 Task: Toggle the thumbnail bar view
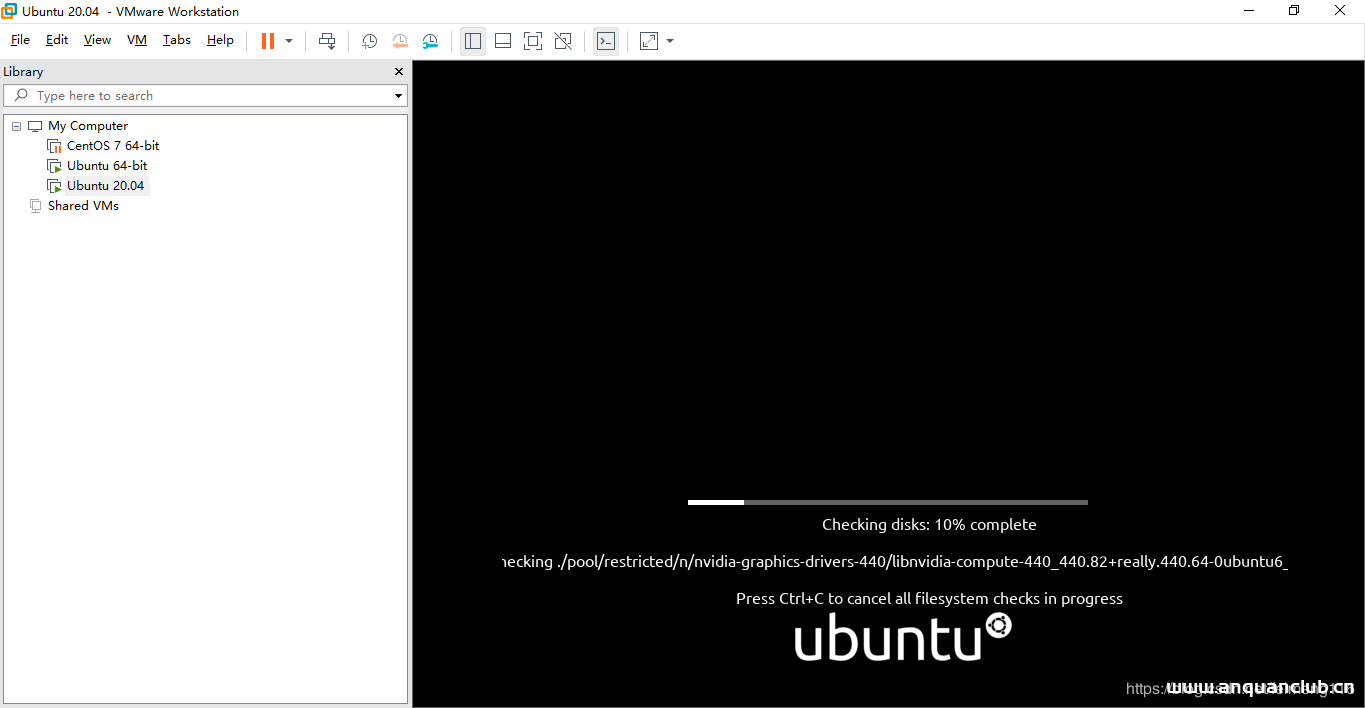tap(503, 41)
